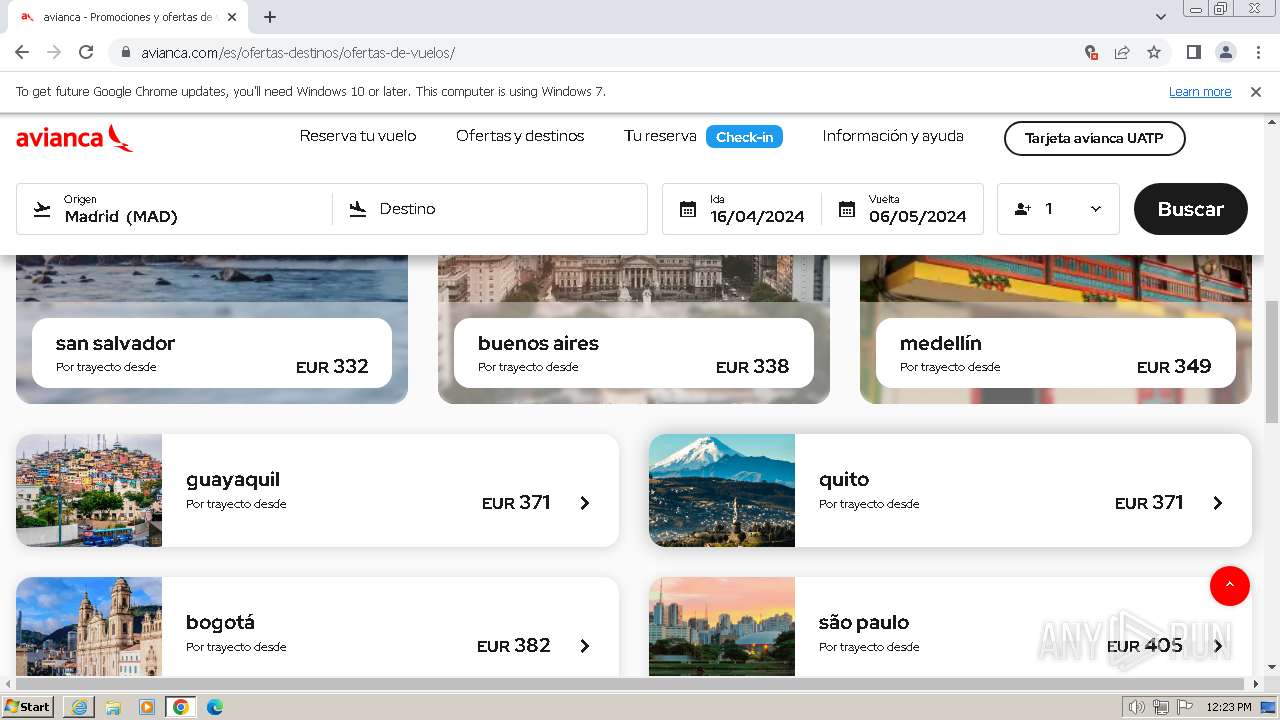Click the guayaquil destination name
The image size is (1280, 720).
click(233, 480)
